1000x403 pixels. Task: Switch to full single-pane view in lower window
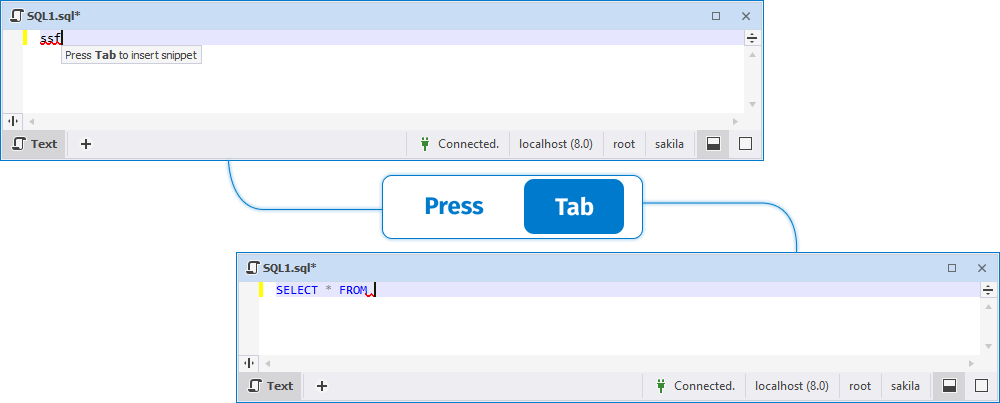pos(982,386)
